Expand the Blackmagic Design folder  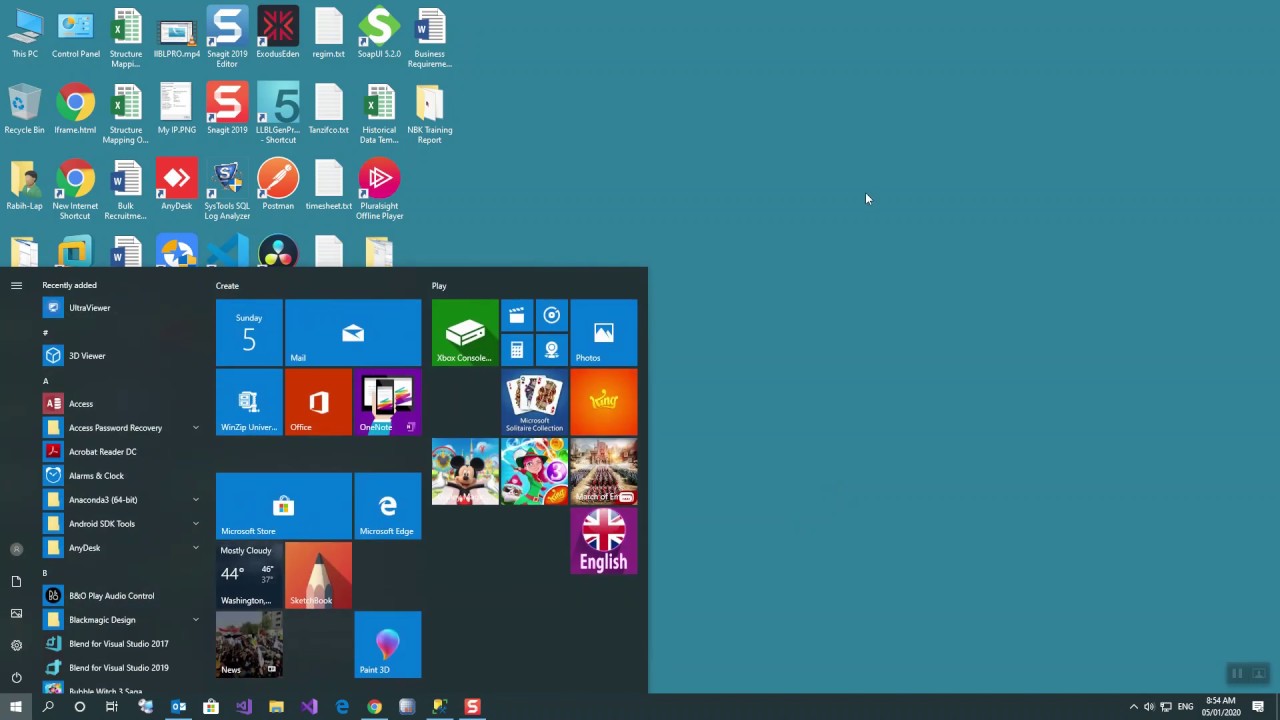pyautogui.click(x=122, y=620)
